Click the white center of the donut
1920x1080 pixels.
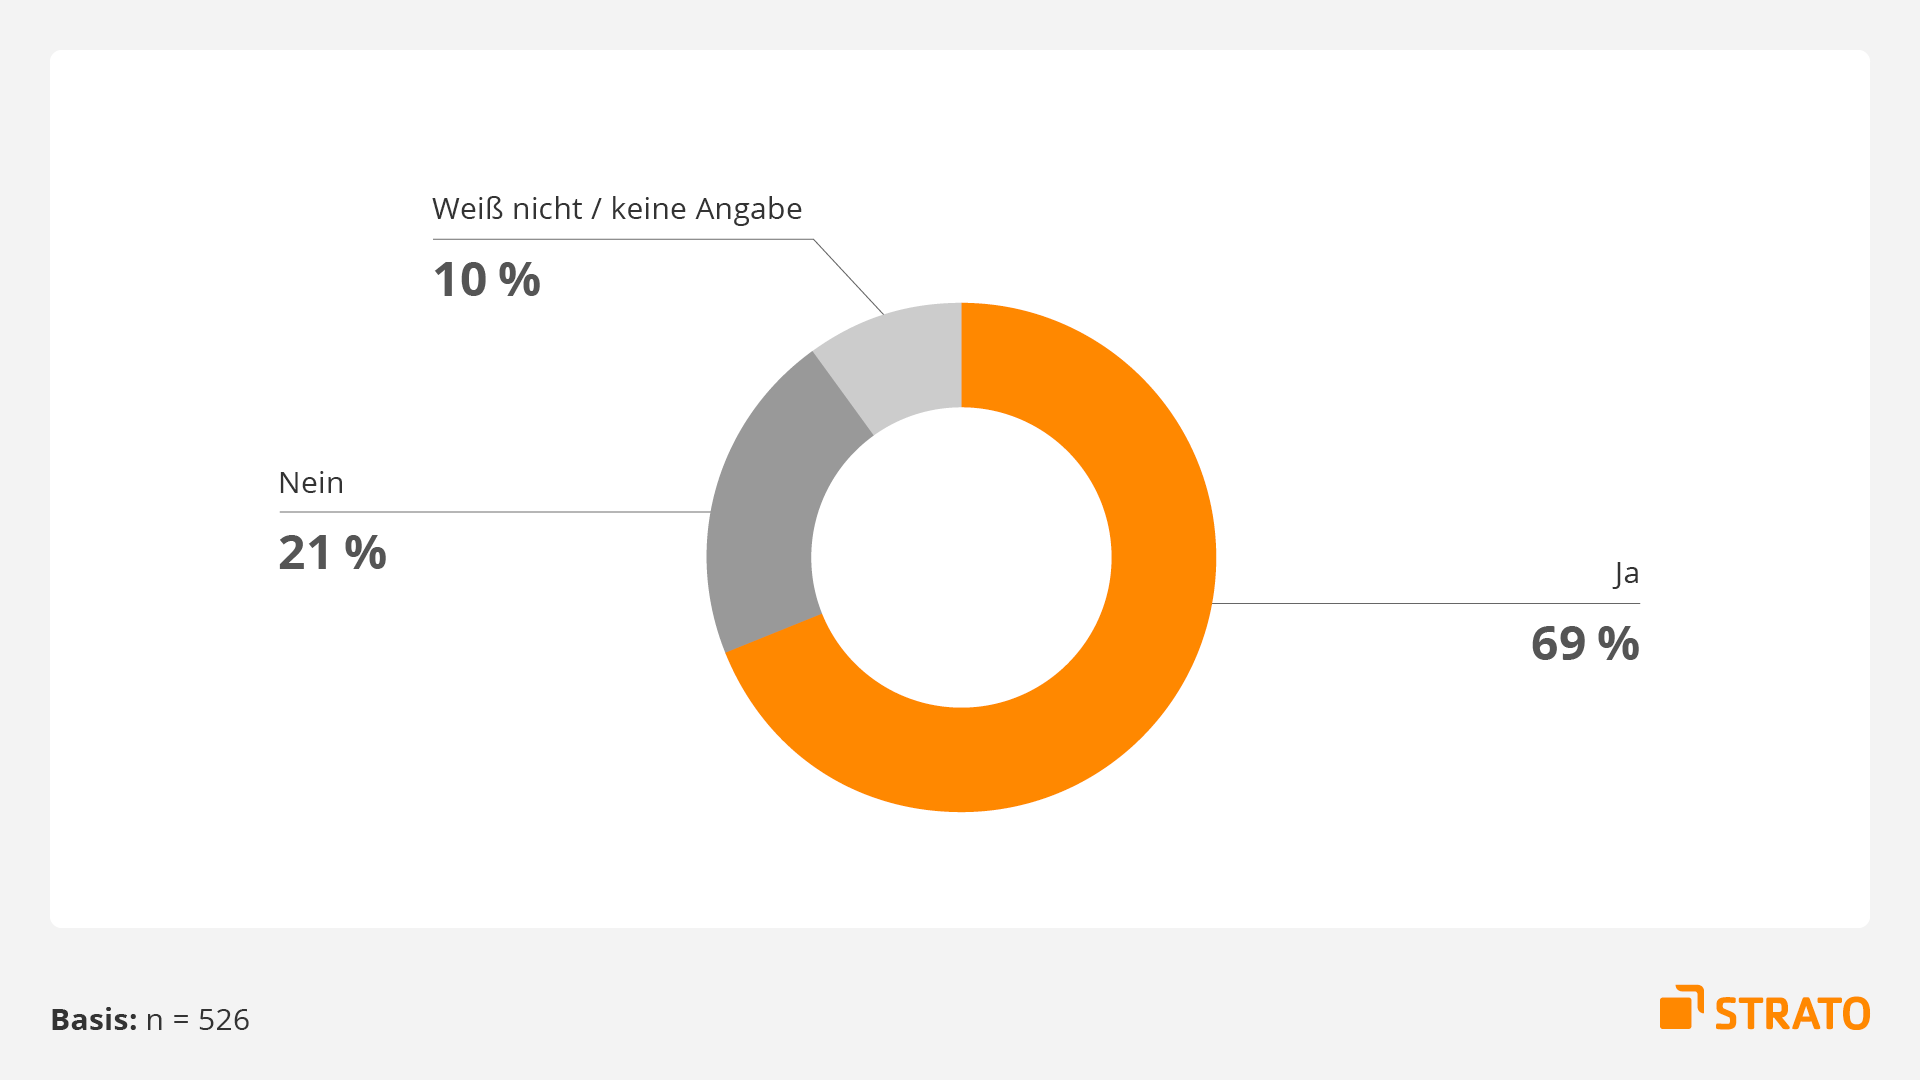(961, 557)
